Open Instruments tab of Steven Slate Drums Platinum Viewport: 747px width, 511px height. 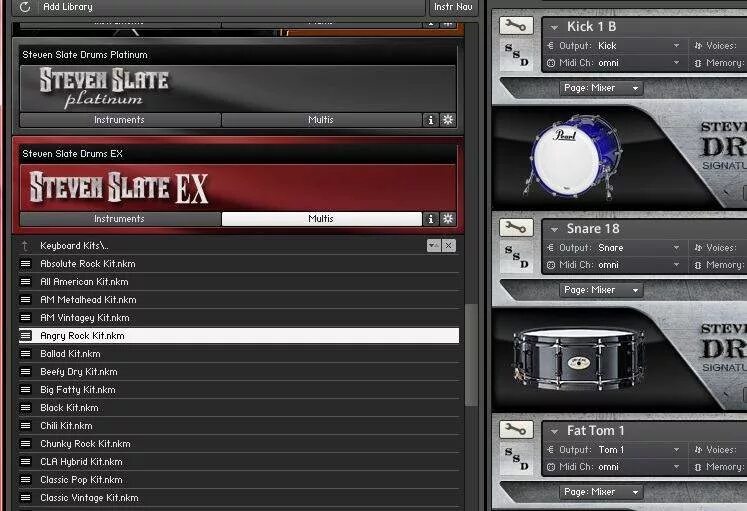(120, 120)
